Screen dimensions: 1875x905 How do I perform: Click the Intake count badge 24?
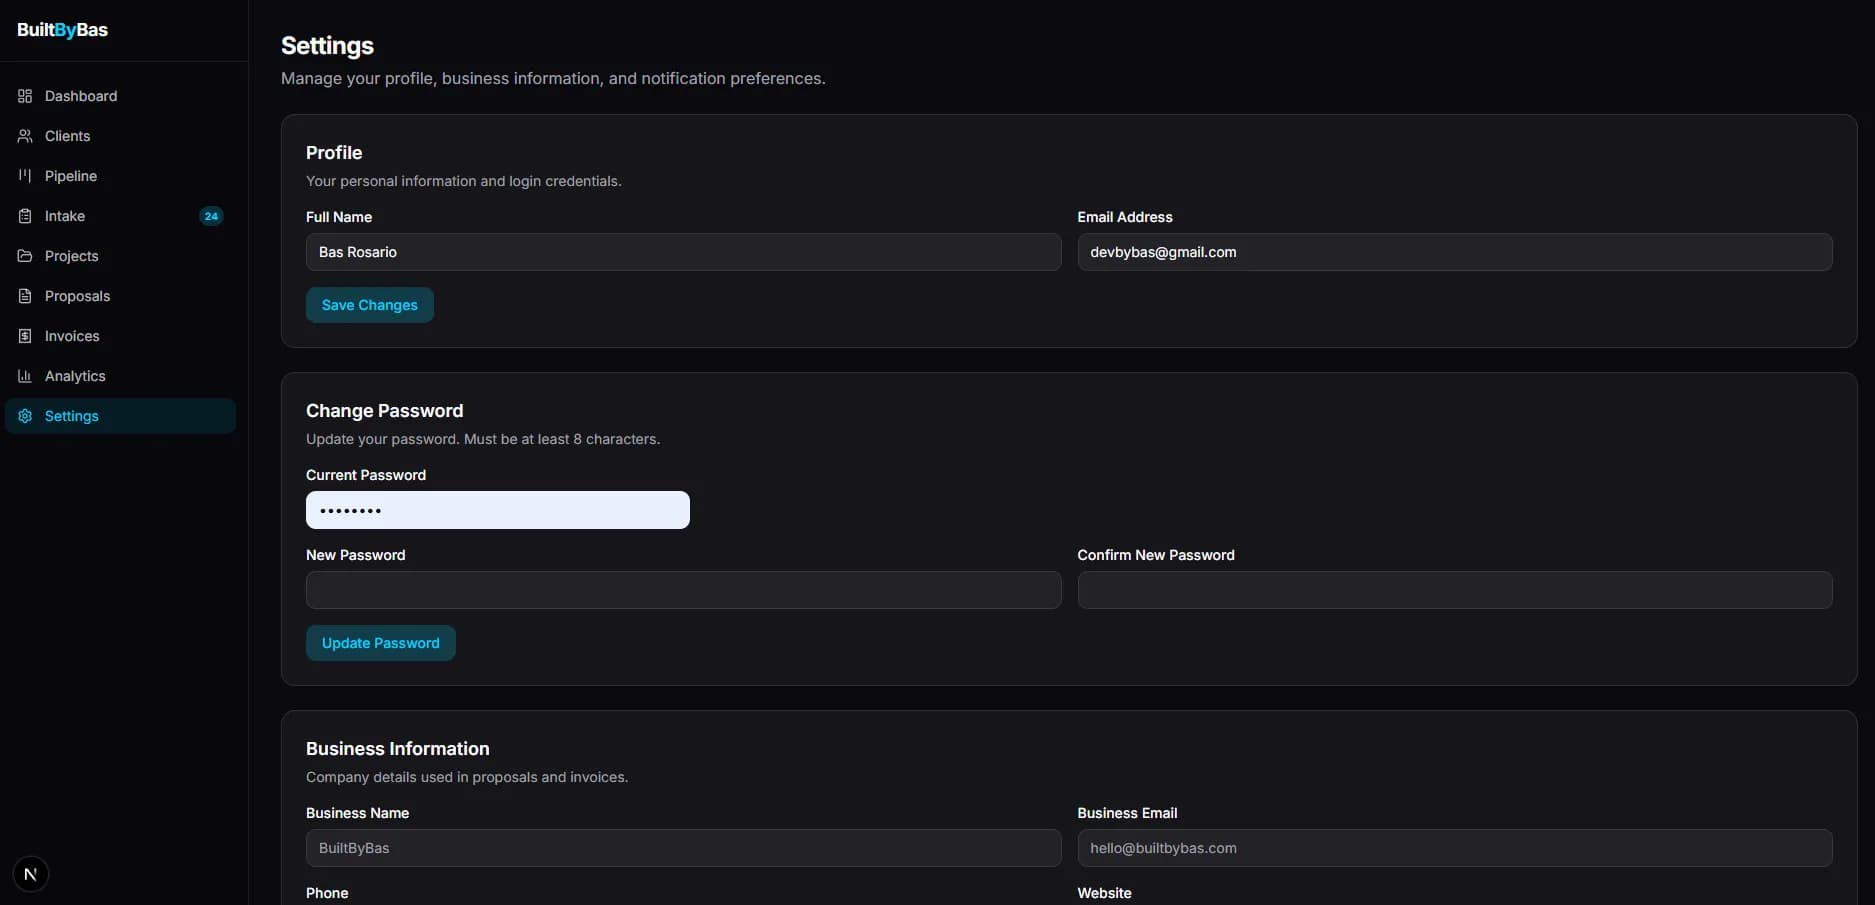[211, 216]
